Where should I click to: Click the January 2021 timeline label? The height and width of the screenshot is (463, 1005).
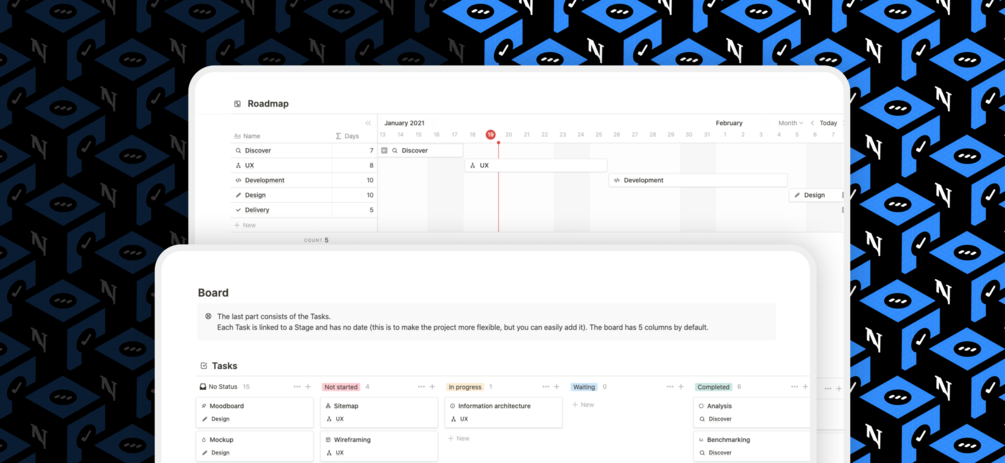[404, 123]
